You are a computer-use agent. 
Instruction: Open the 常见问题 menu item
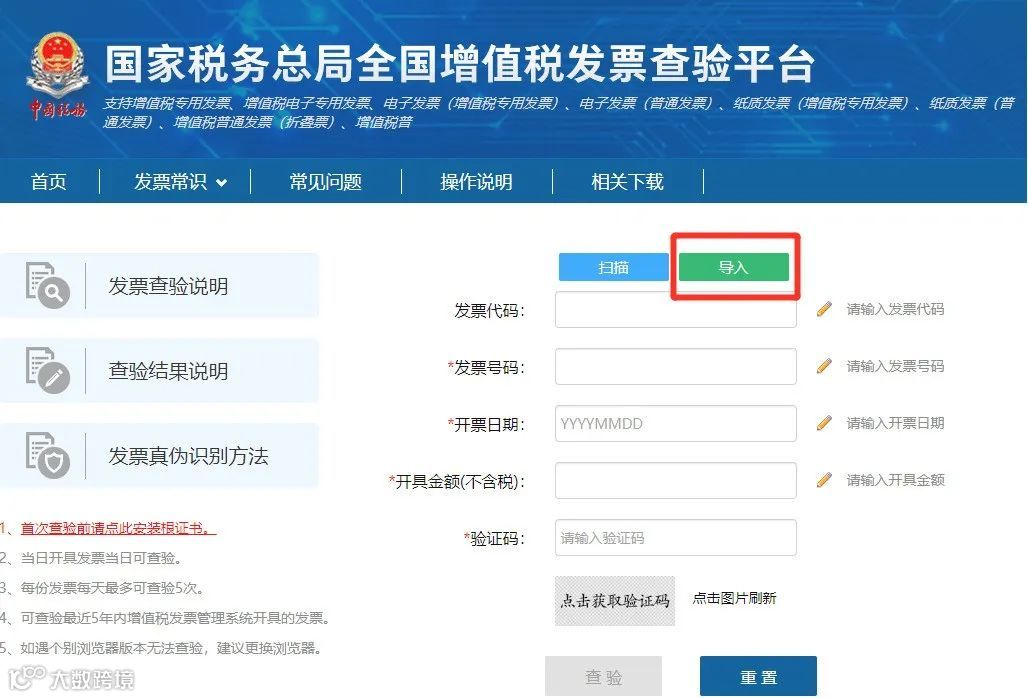(326, 182)
